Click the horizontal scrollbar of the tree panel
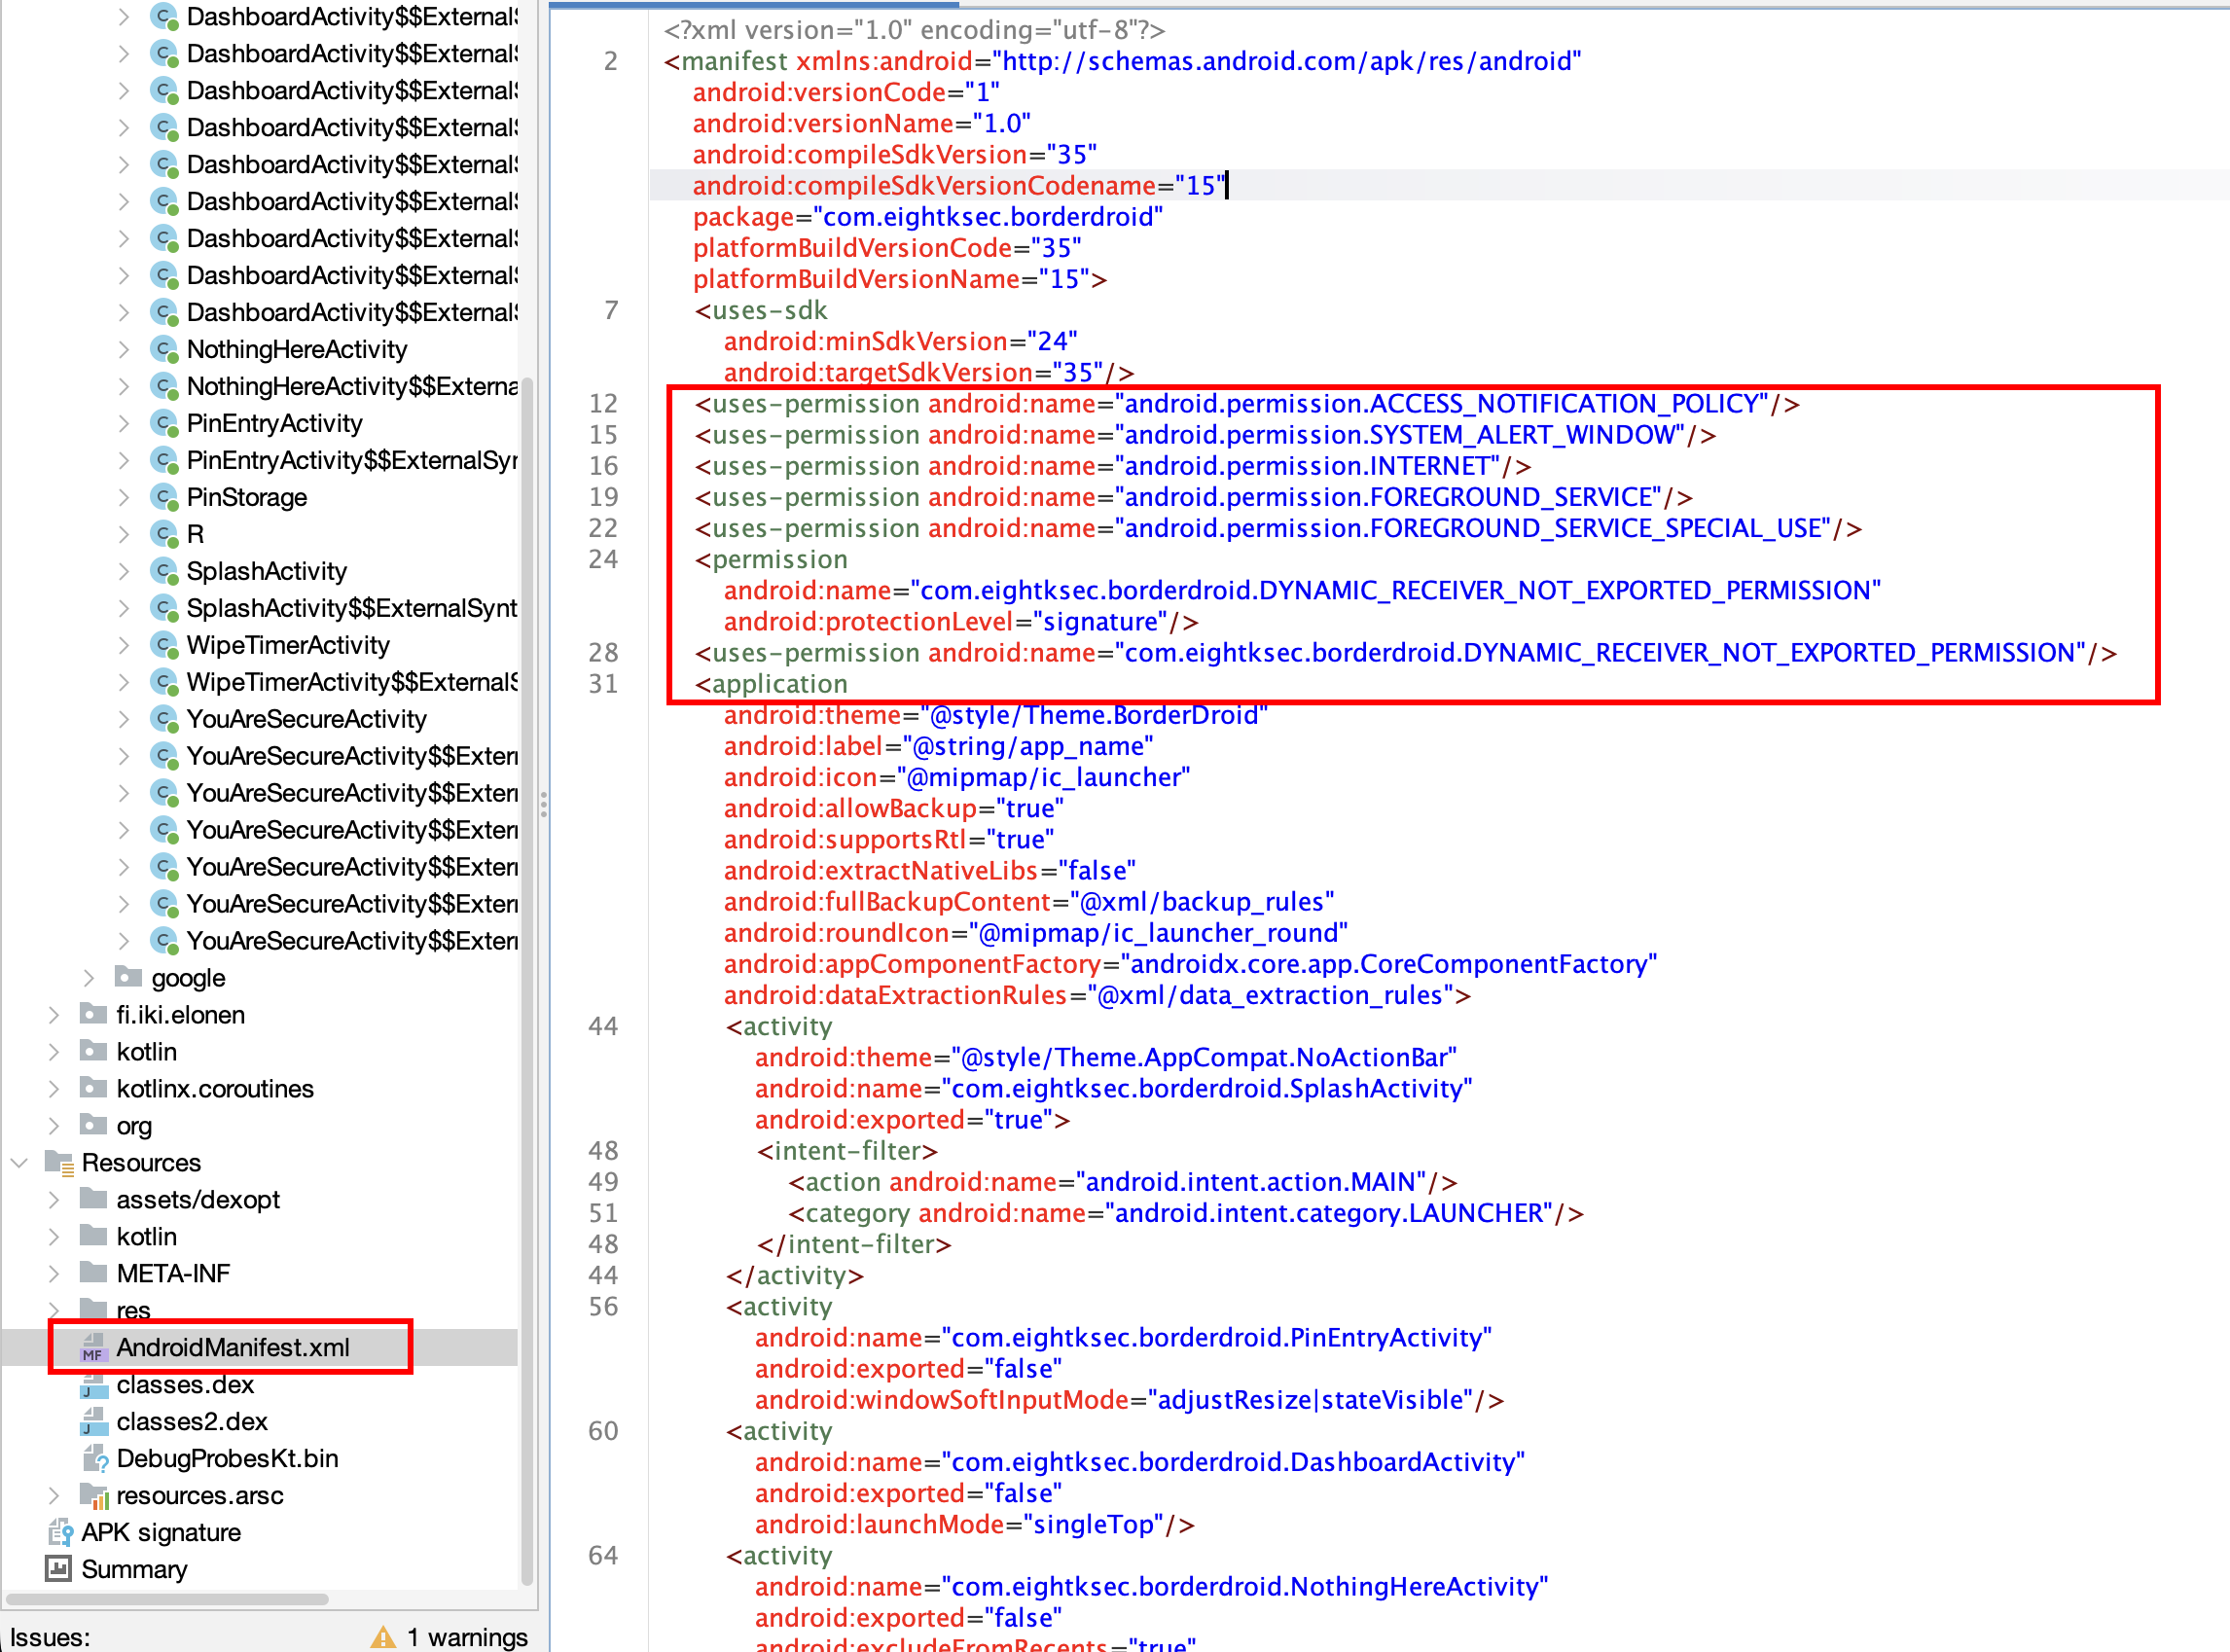The image size is (2230, 1652). (167, 1599)
